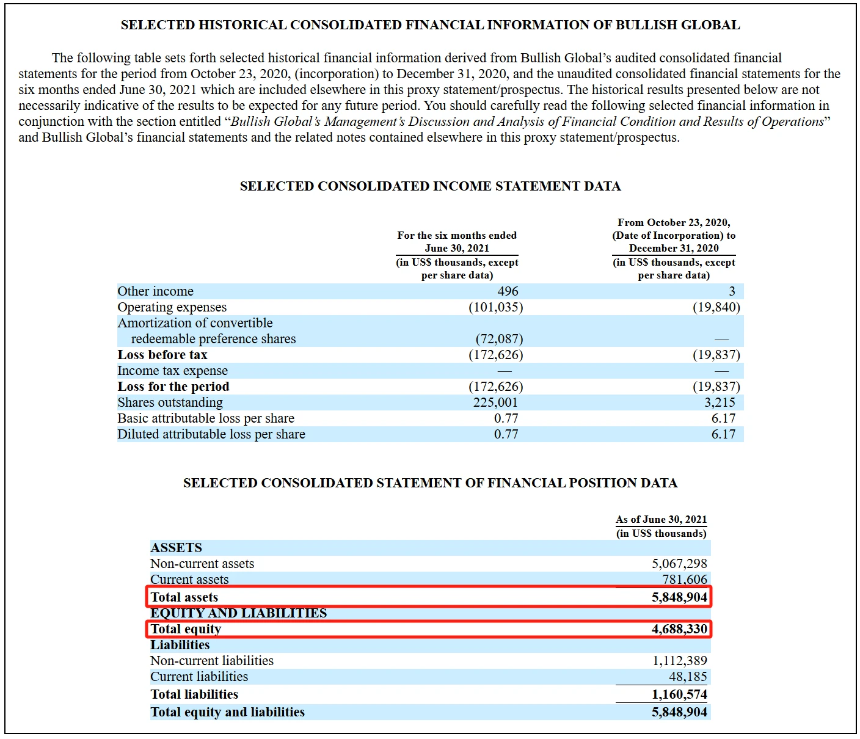Click 'Amortization of convertible' label
The width and height of the screenshot is (860, 739).
195,323
